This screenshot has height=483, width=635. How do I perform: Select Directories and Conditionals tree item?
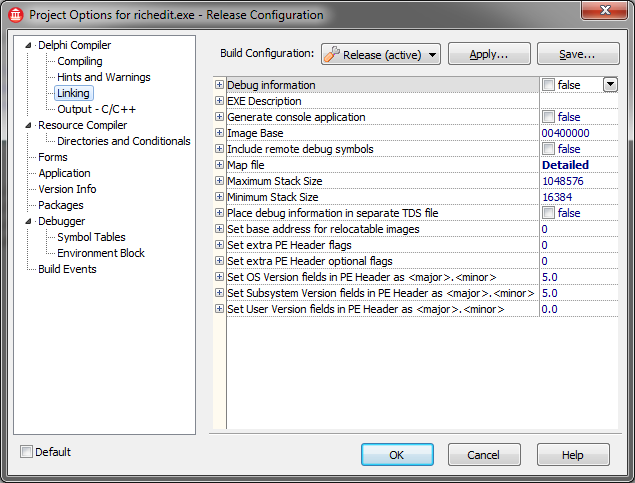(124, 141)
